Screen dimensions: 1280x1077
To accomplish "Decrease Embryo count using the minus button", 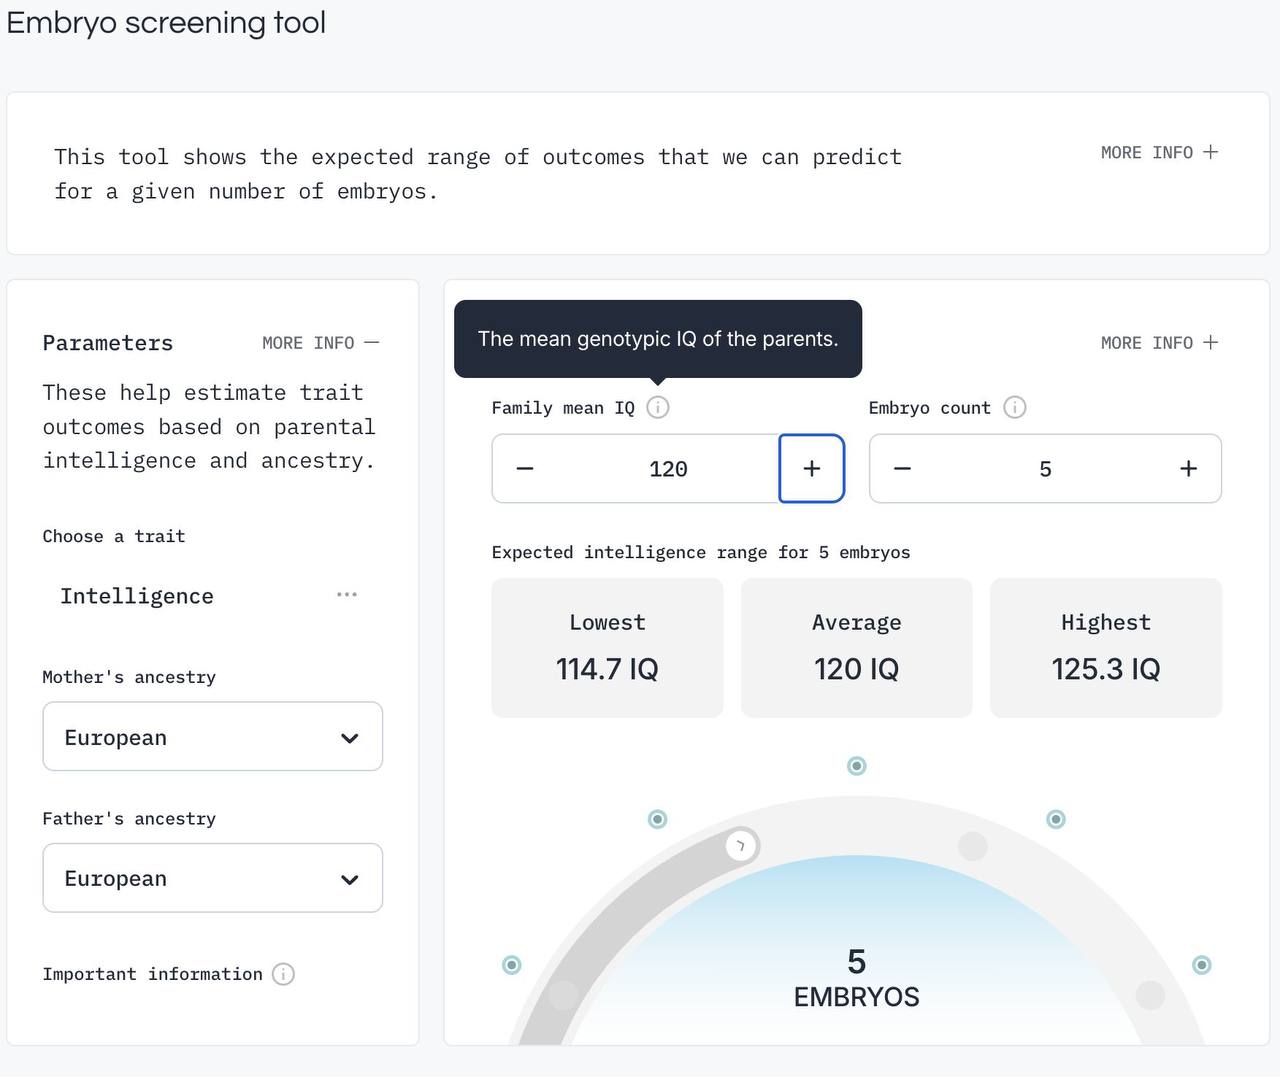I will pos(902,468).
